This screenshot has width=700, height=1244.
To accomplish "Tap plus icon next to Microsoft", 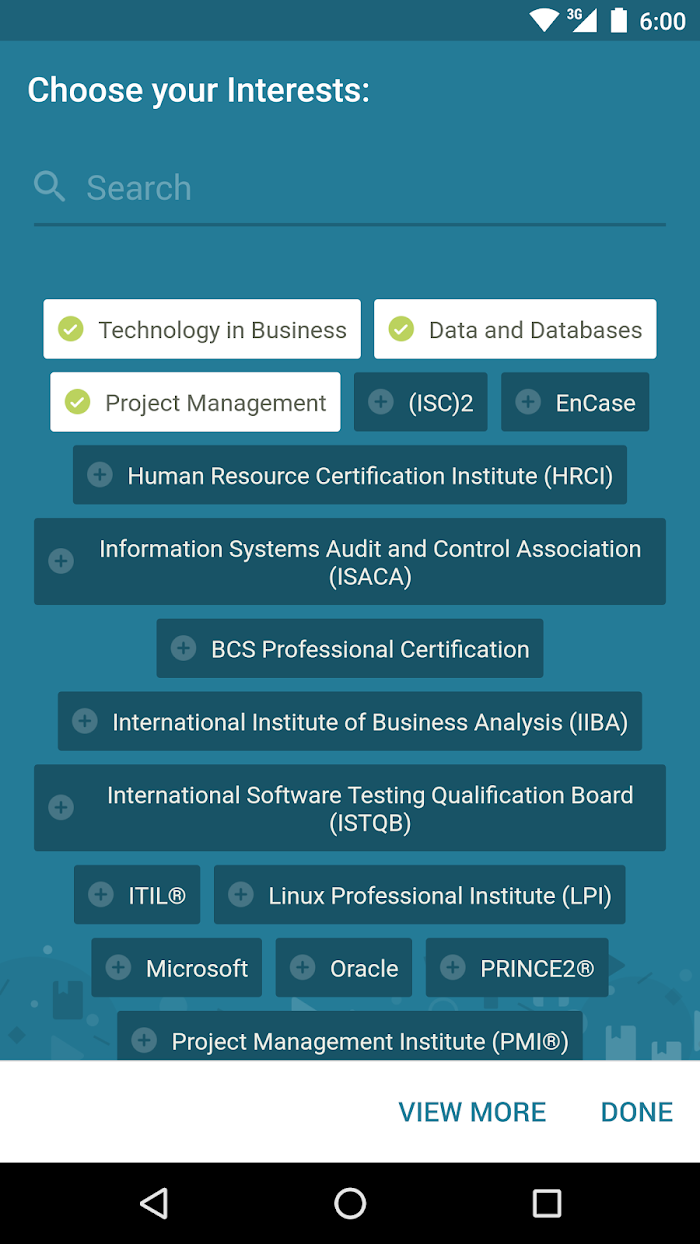I will [118, 967].
